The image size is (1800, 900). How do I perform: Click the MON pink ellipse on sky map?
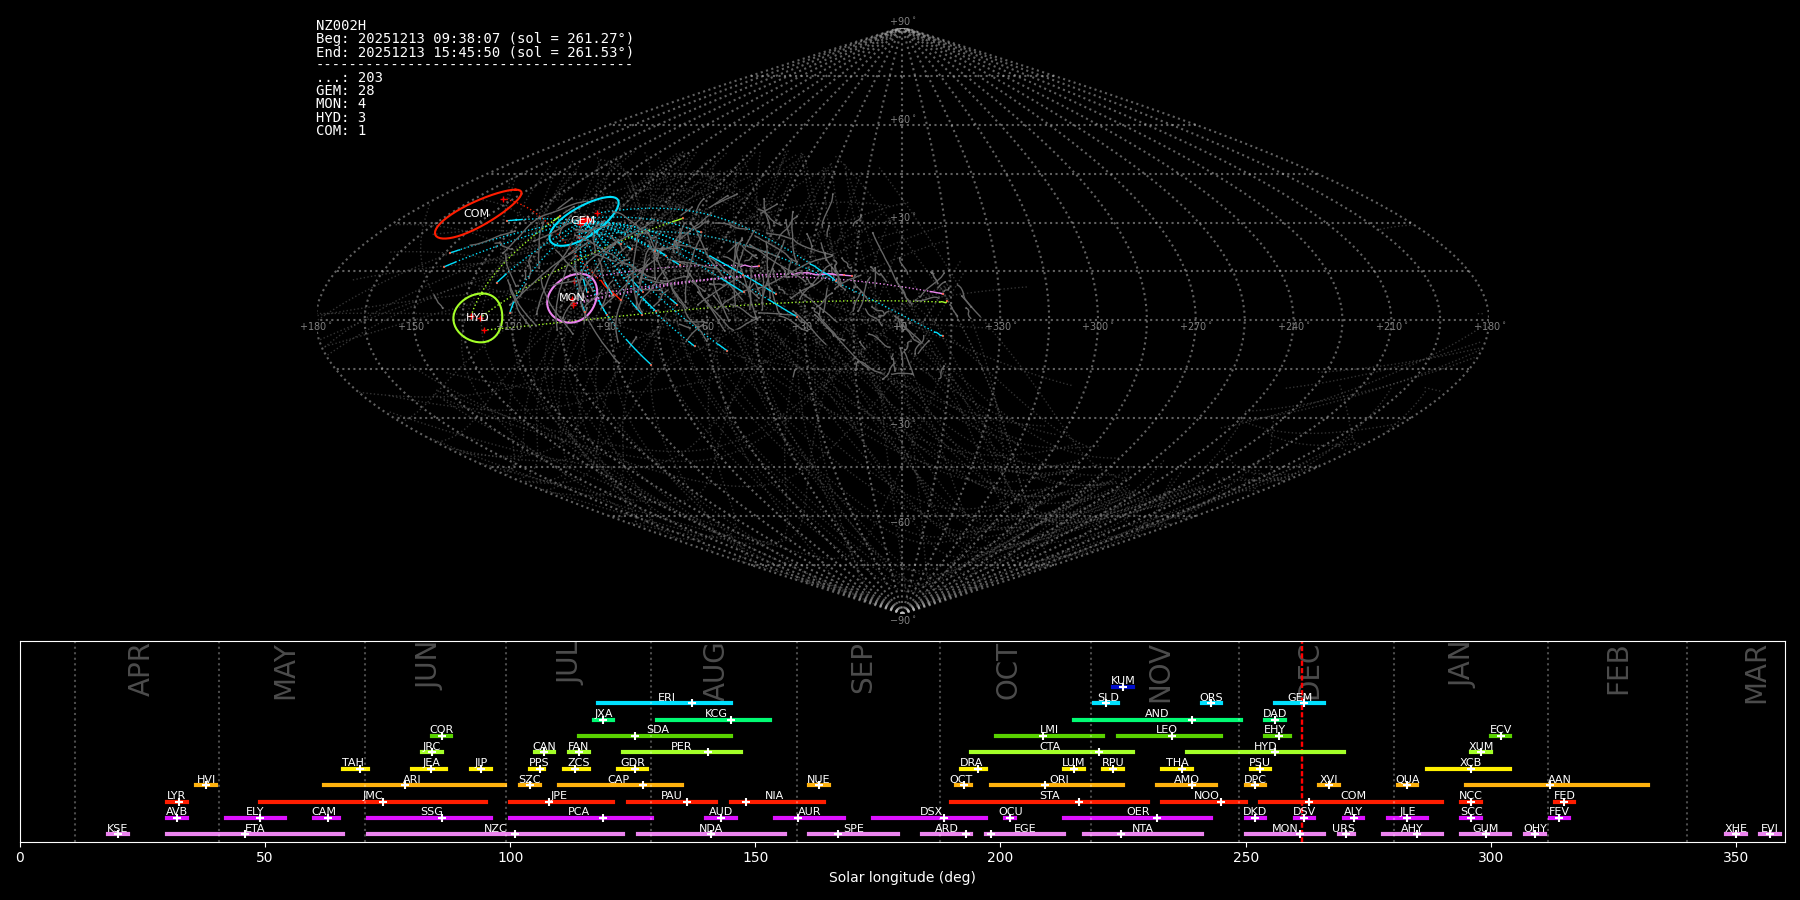pyautogui.click(x=572, y=298)
